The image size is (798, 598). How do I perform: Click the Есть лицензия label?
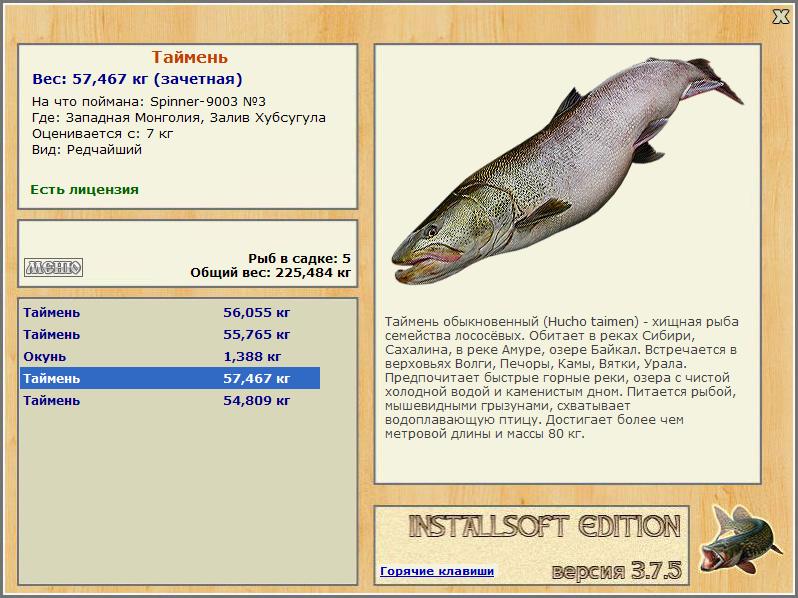[x=84, y=189]
